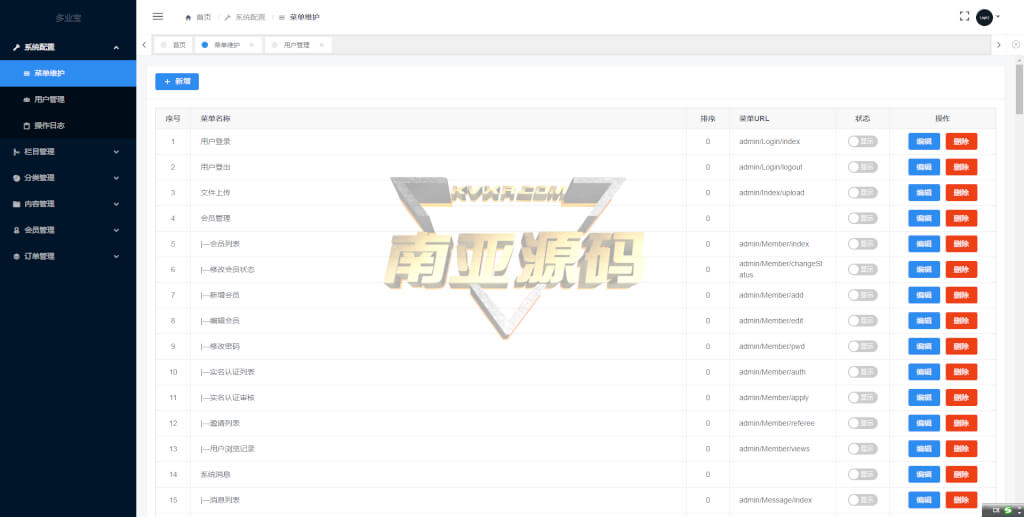The width and height of the screenshot is (1024, 517).
Task: Switch to the 用户管理 tab
Action: [x=298, y=45]
